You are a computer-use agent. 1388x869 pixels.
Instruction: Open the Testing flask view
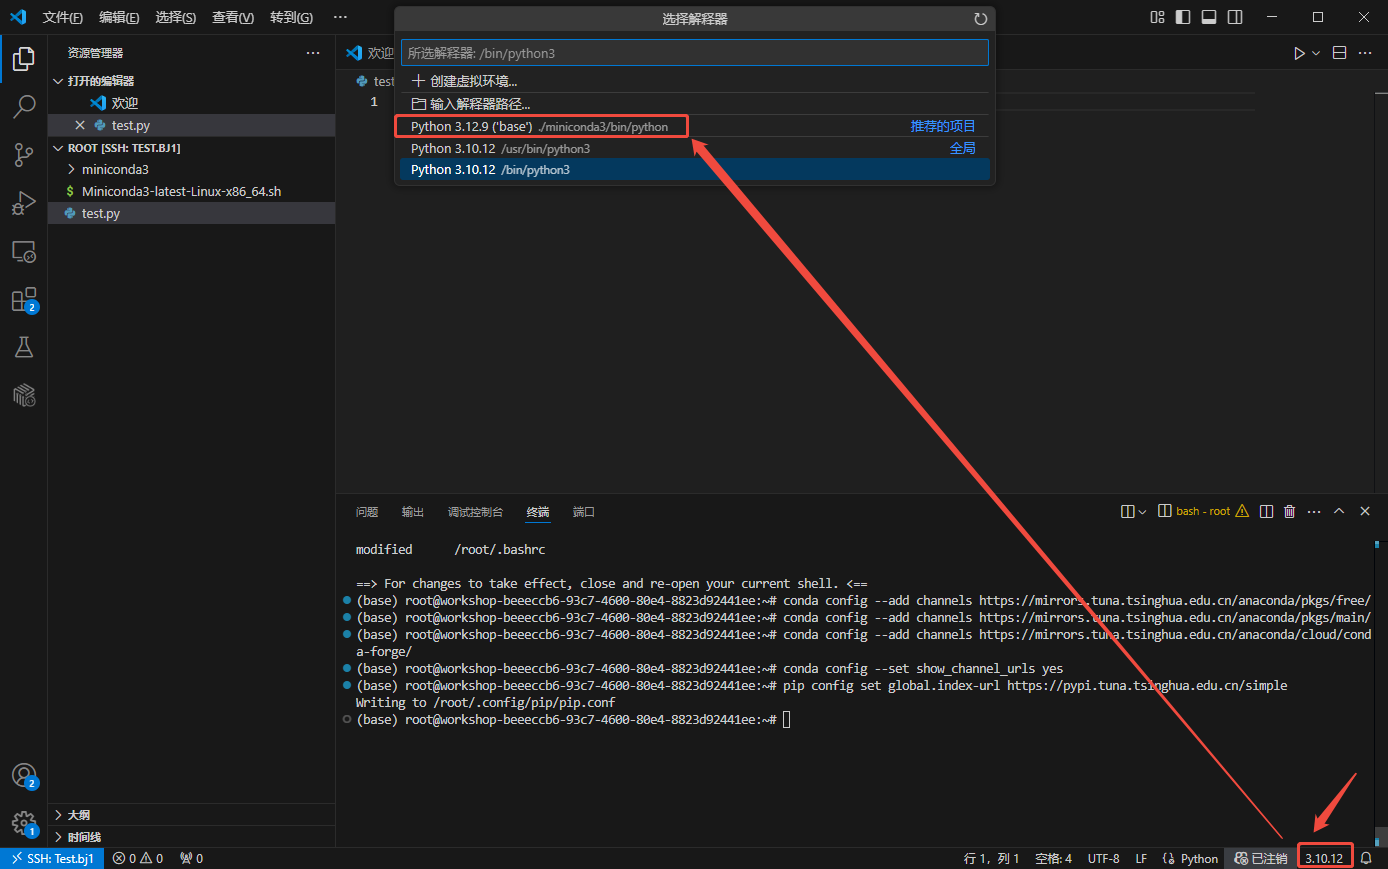point(24,347)
